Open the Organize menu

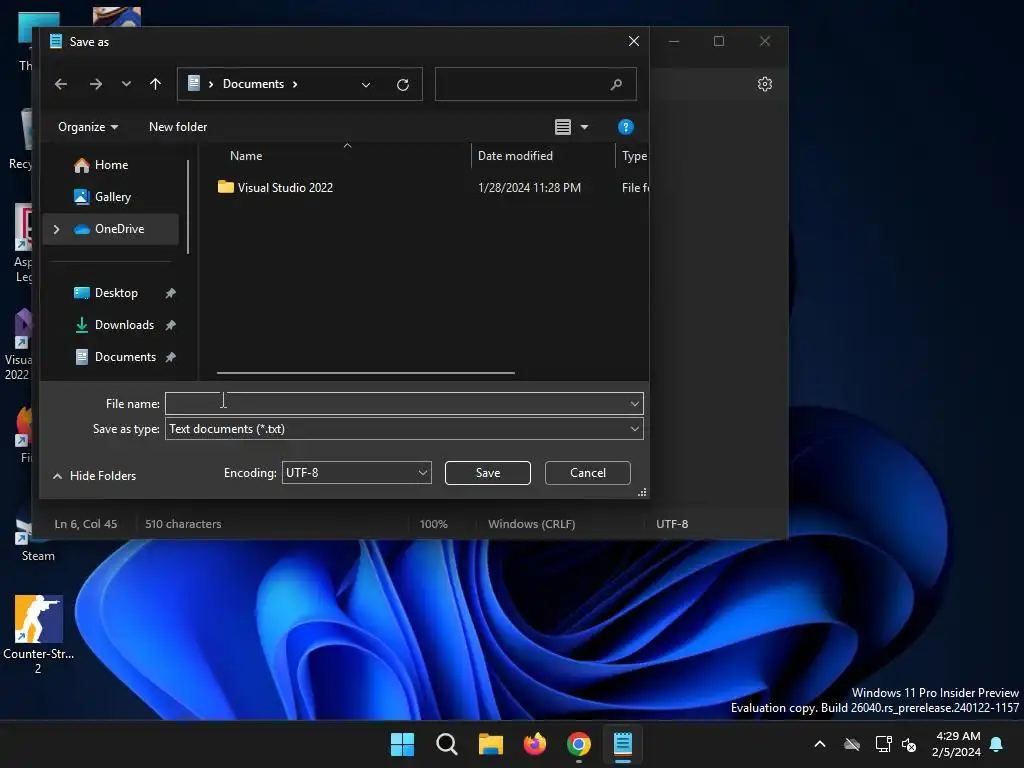(88, 127)
